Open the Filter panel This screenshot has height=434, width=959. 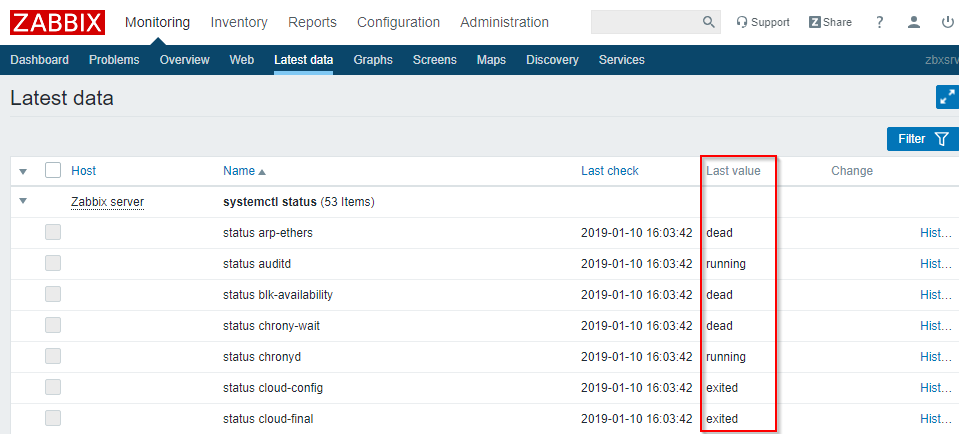coord(922,139)
